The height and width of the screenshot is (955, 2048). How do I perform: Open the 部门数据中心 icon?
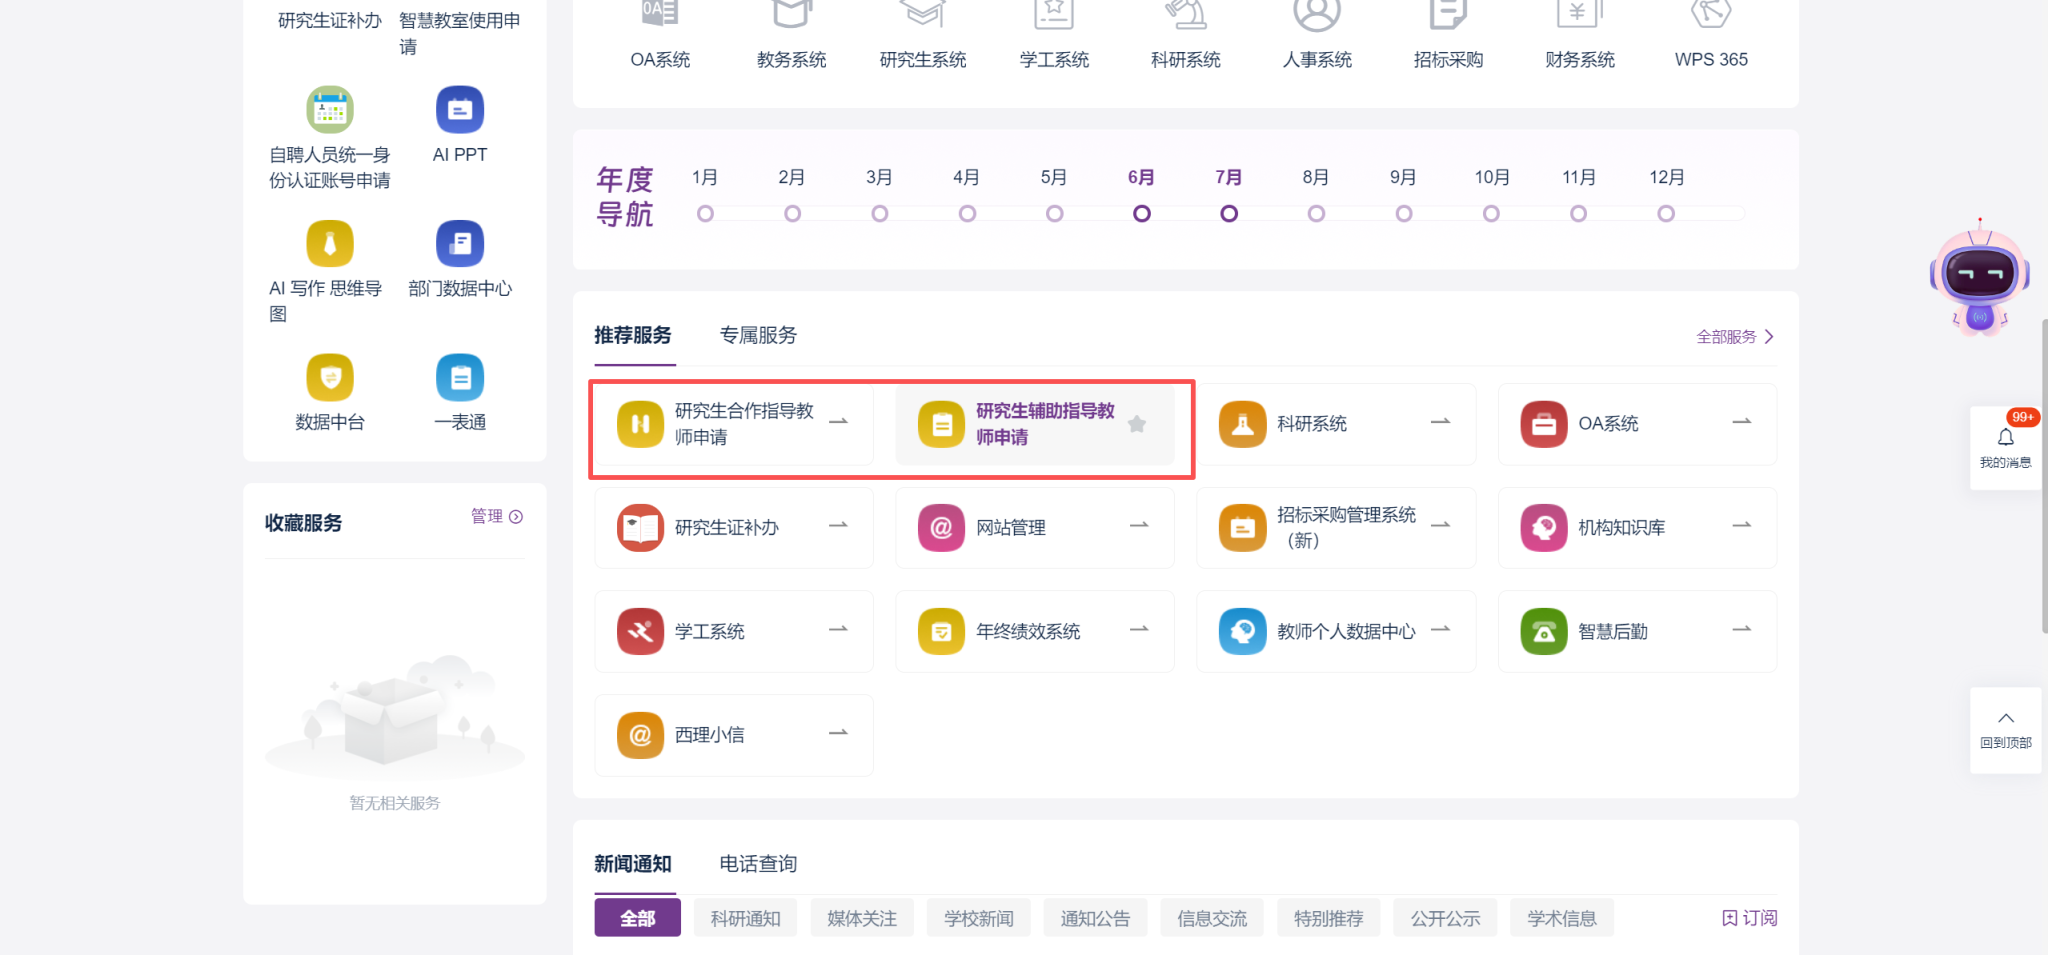[460, 244]
